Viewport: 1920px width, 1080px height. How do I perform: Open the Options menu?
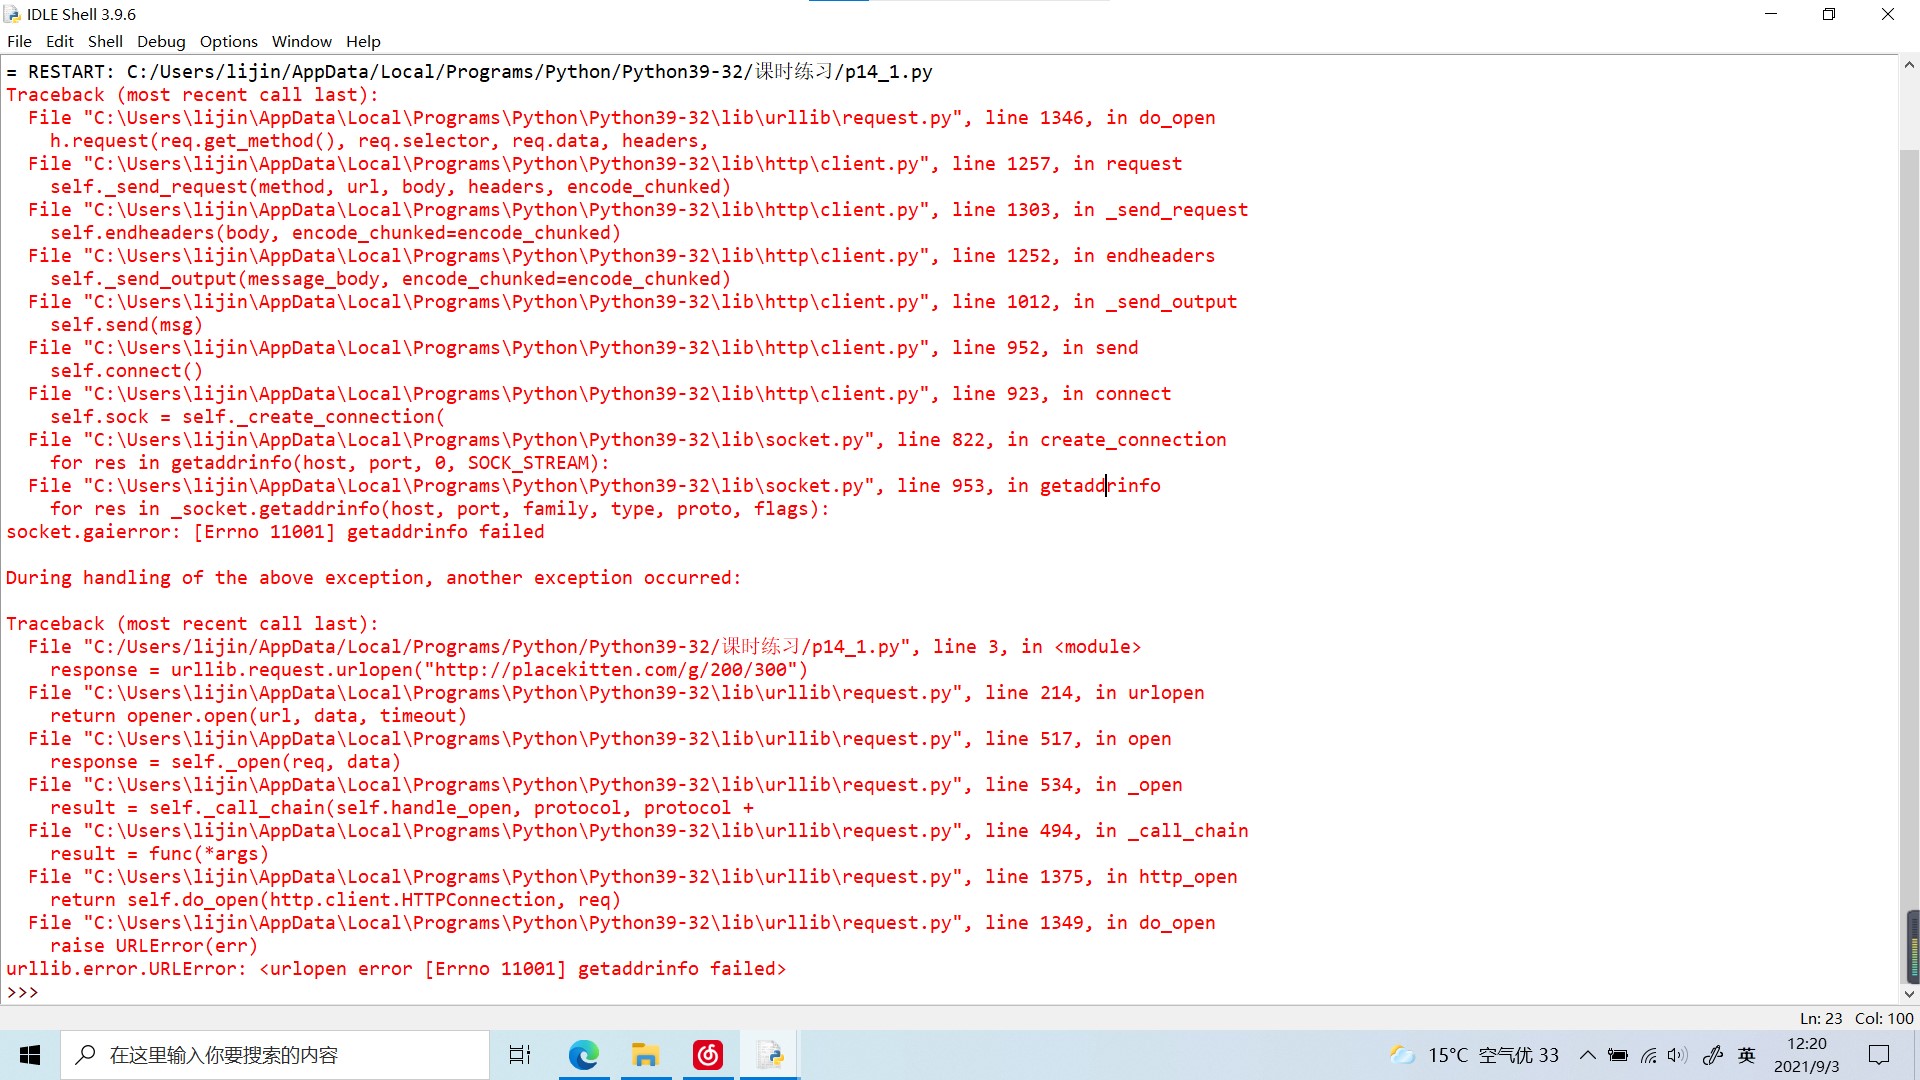[x=228, y=41]
